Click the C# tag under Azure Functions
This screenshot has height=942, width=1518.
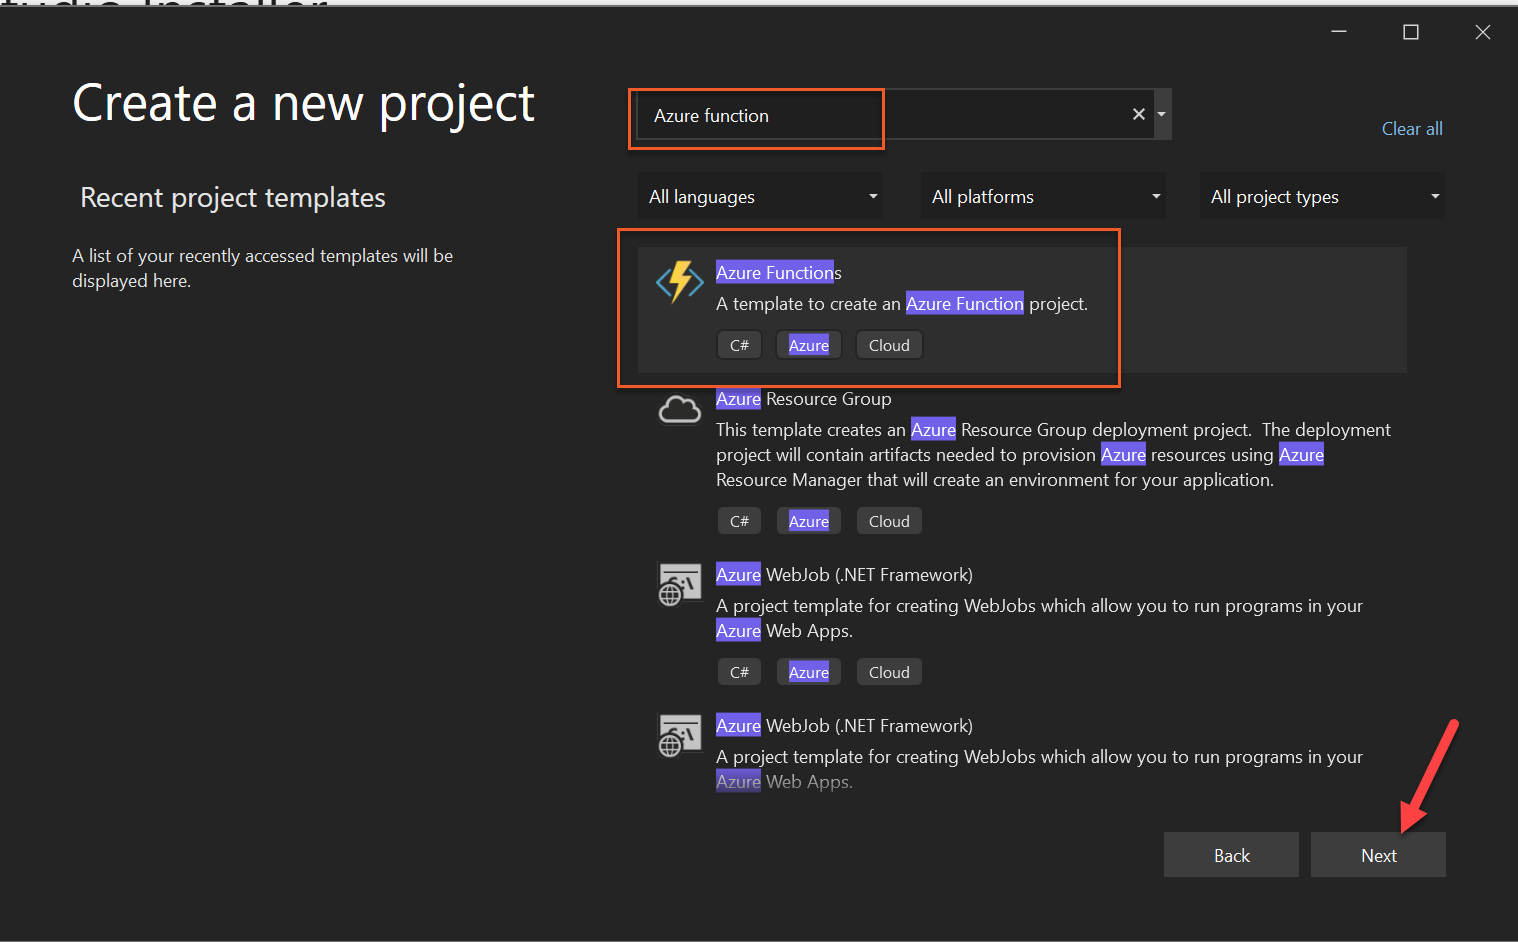(x=740, y=345)
